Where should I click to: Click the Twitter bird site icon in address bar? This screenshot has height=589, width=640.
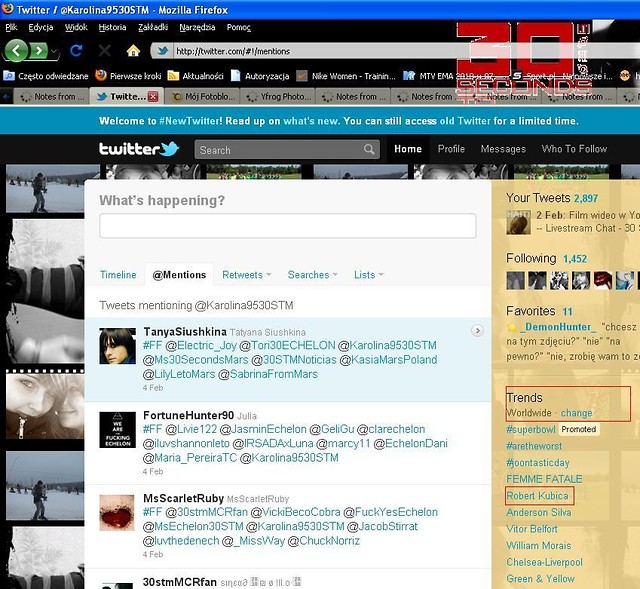pos(163,51)
